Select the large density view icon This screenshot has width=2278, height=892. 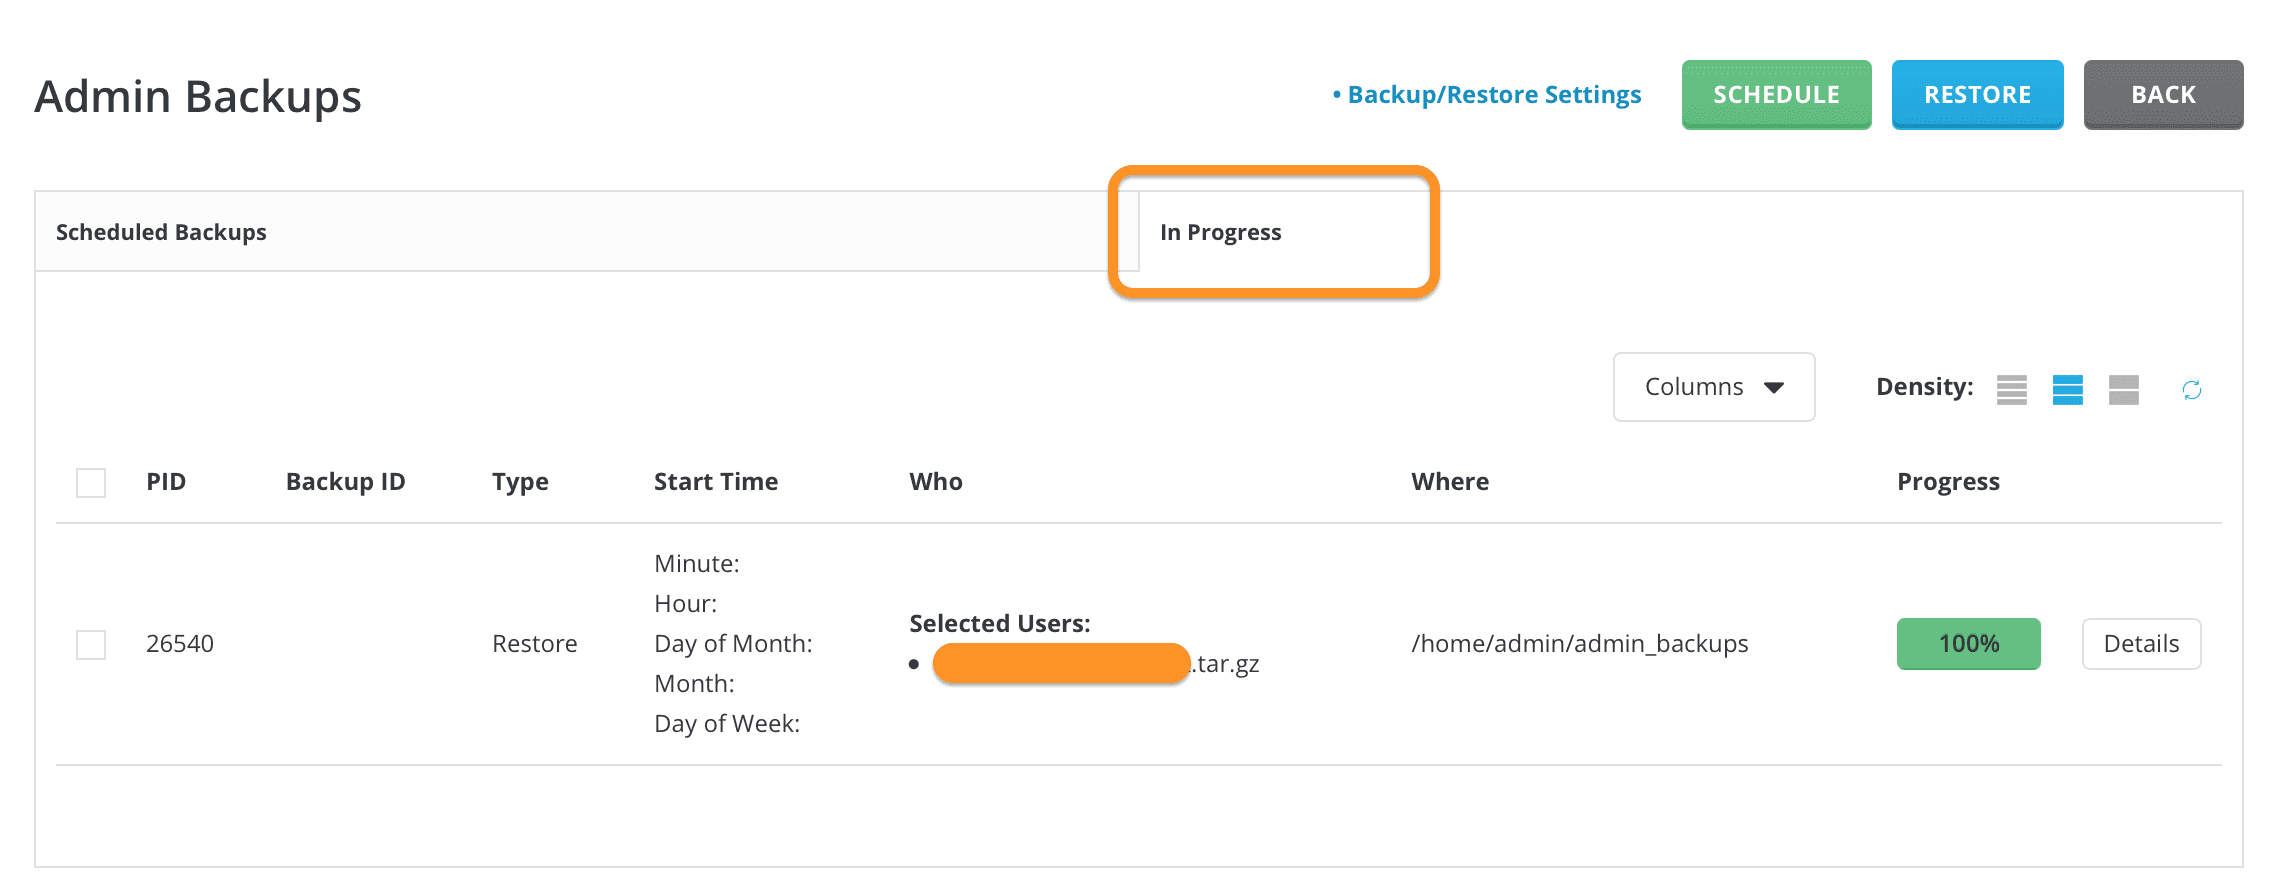[2124, 390]
